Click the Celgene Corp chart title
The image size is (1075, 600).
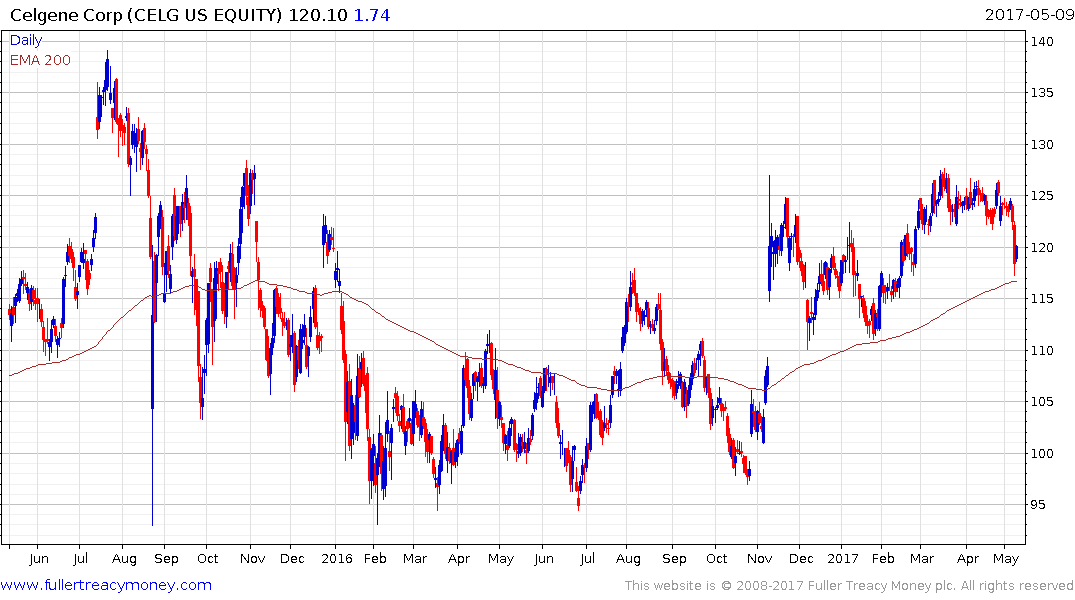click(x=146, y=15)
